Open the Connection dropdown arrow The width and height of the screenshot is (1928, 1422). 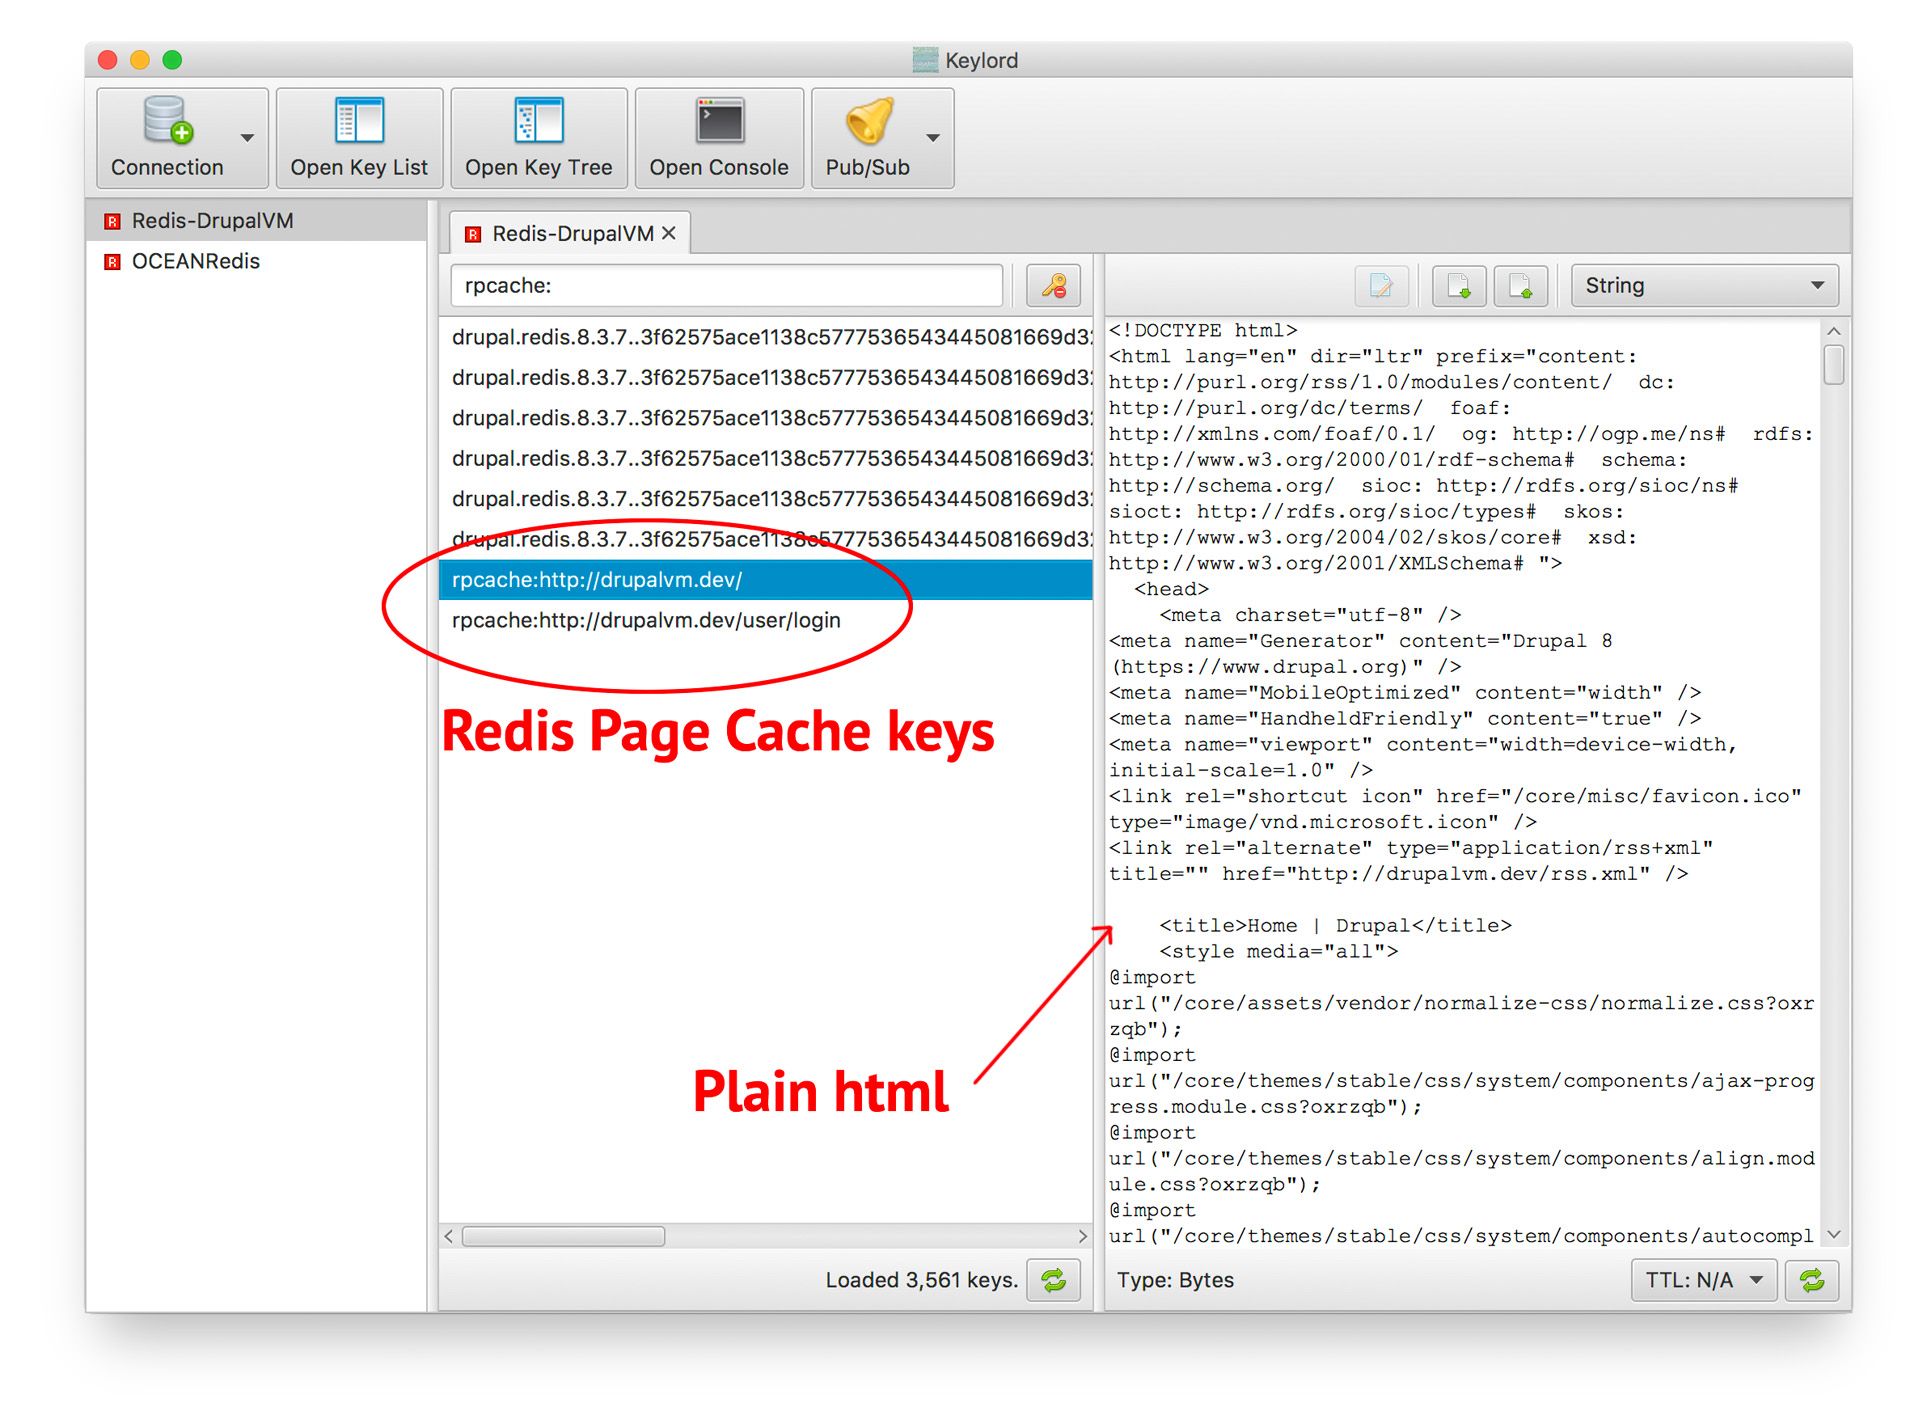click(x=247, y=137)
